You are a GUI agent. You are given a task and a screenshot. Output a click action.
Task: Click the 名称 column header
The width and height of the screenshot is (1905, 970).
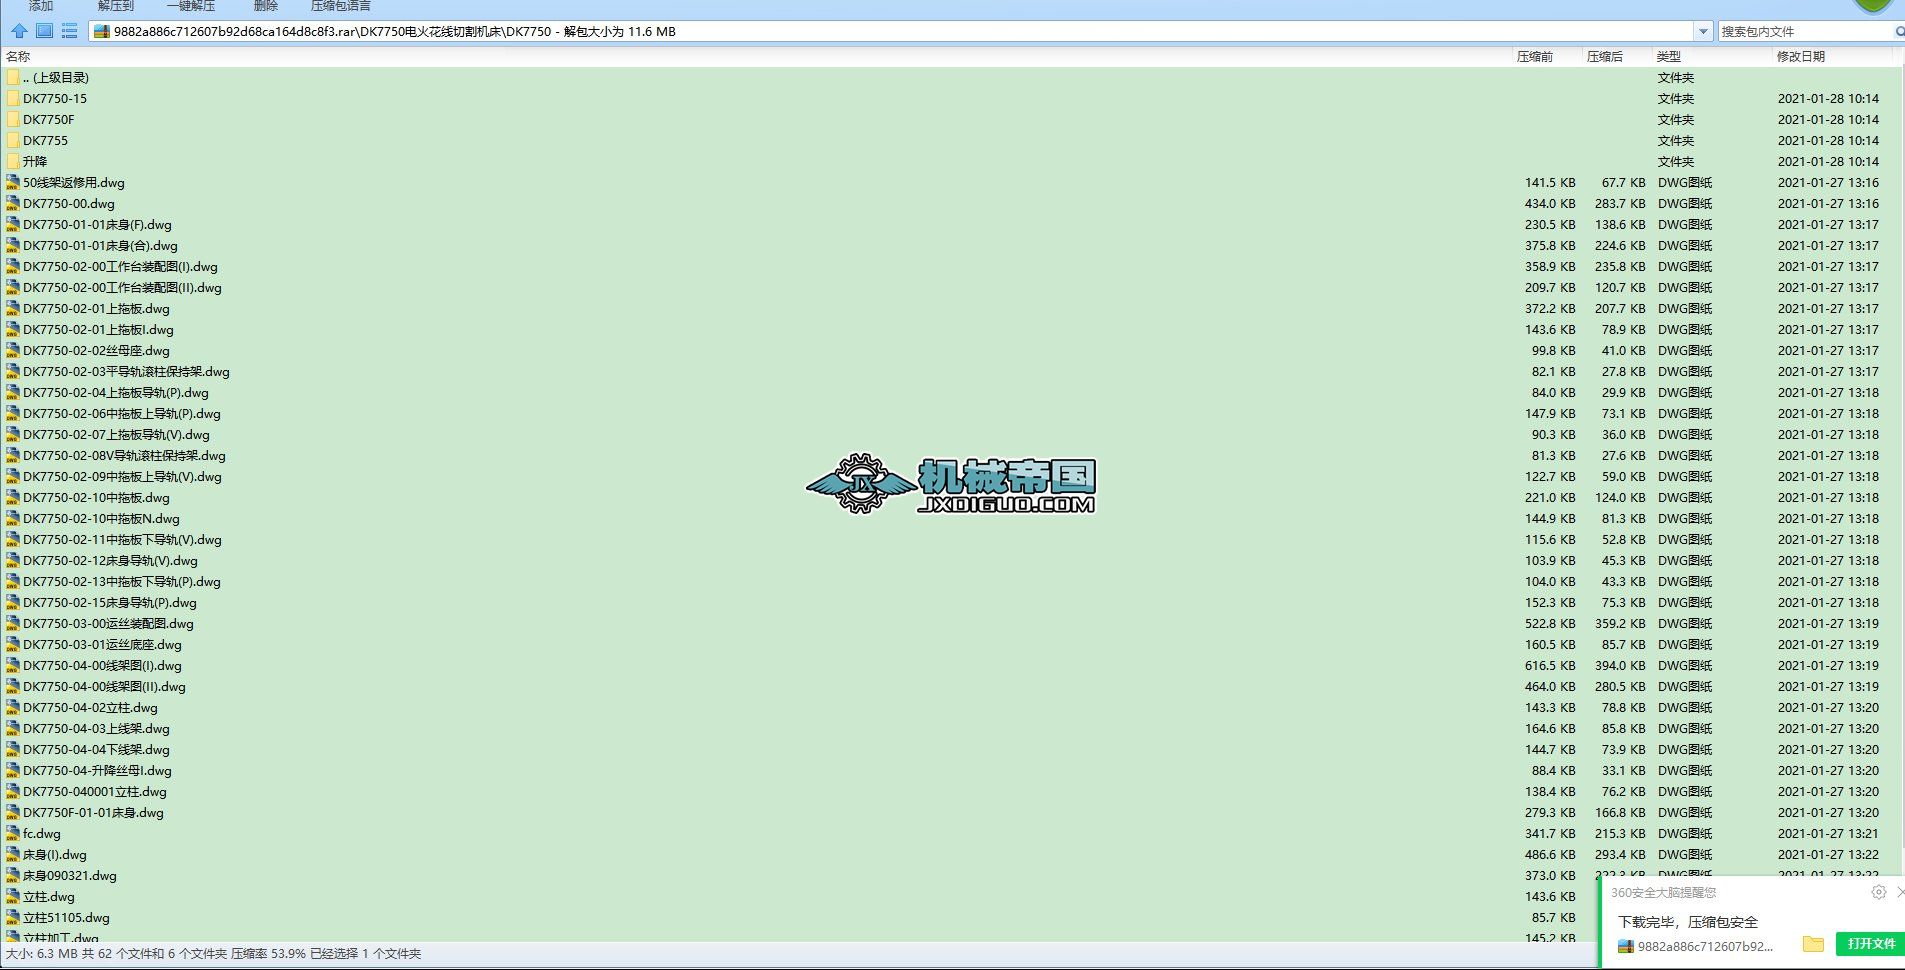tap(18, 56)
